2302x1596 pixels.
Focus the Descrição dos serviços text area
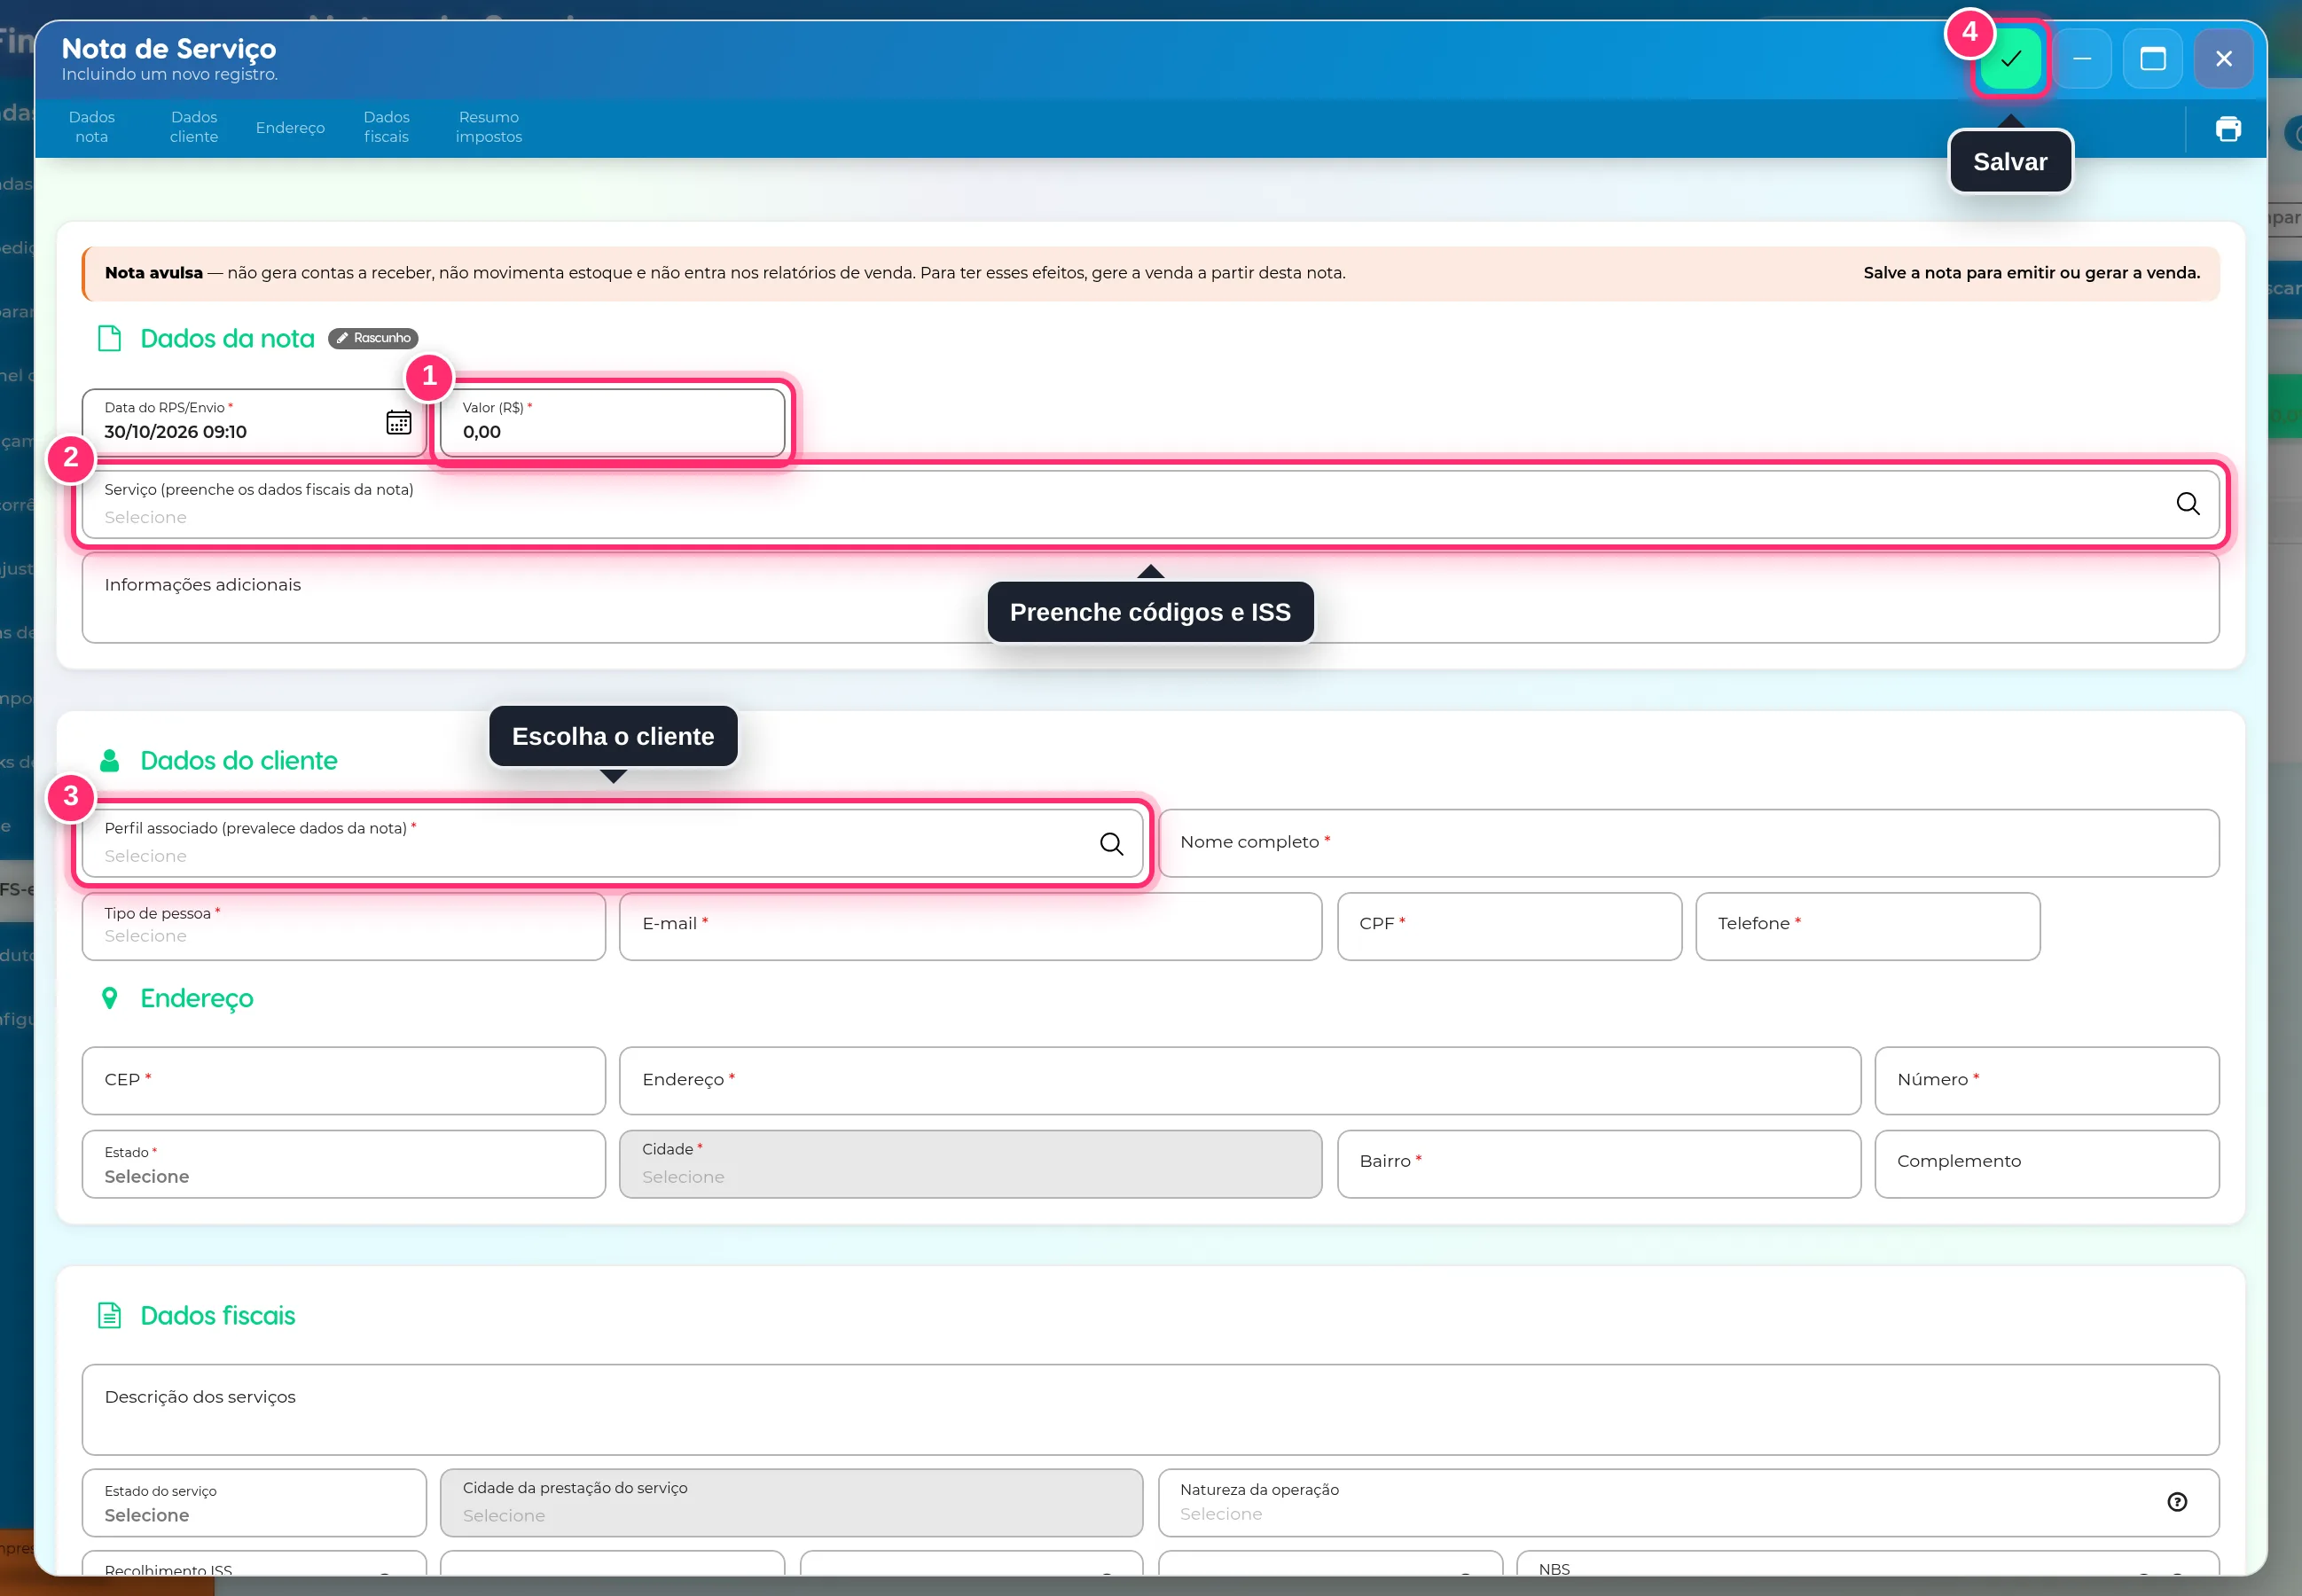pyautogui.click(x=1150, y=1410)
